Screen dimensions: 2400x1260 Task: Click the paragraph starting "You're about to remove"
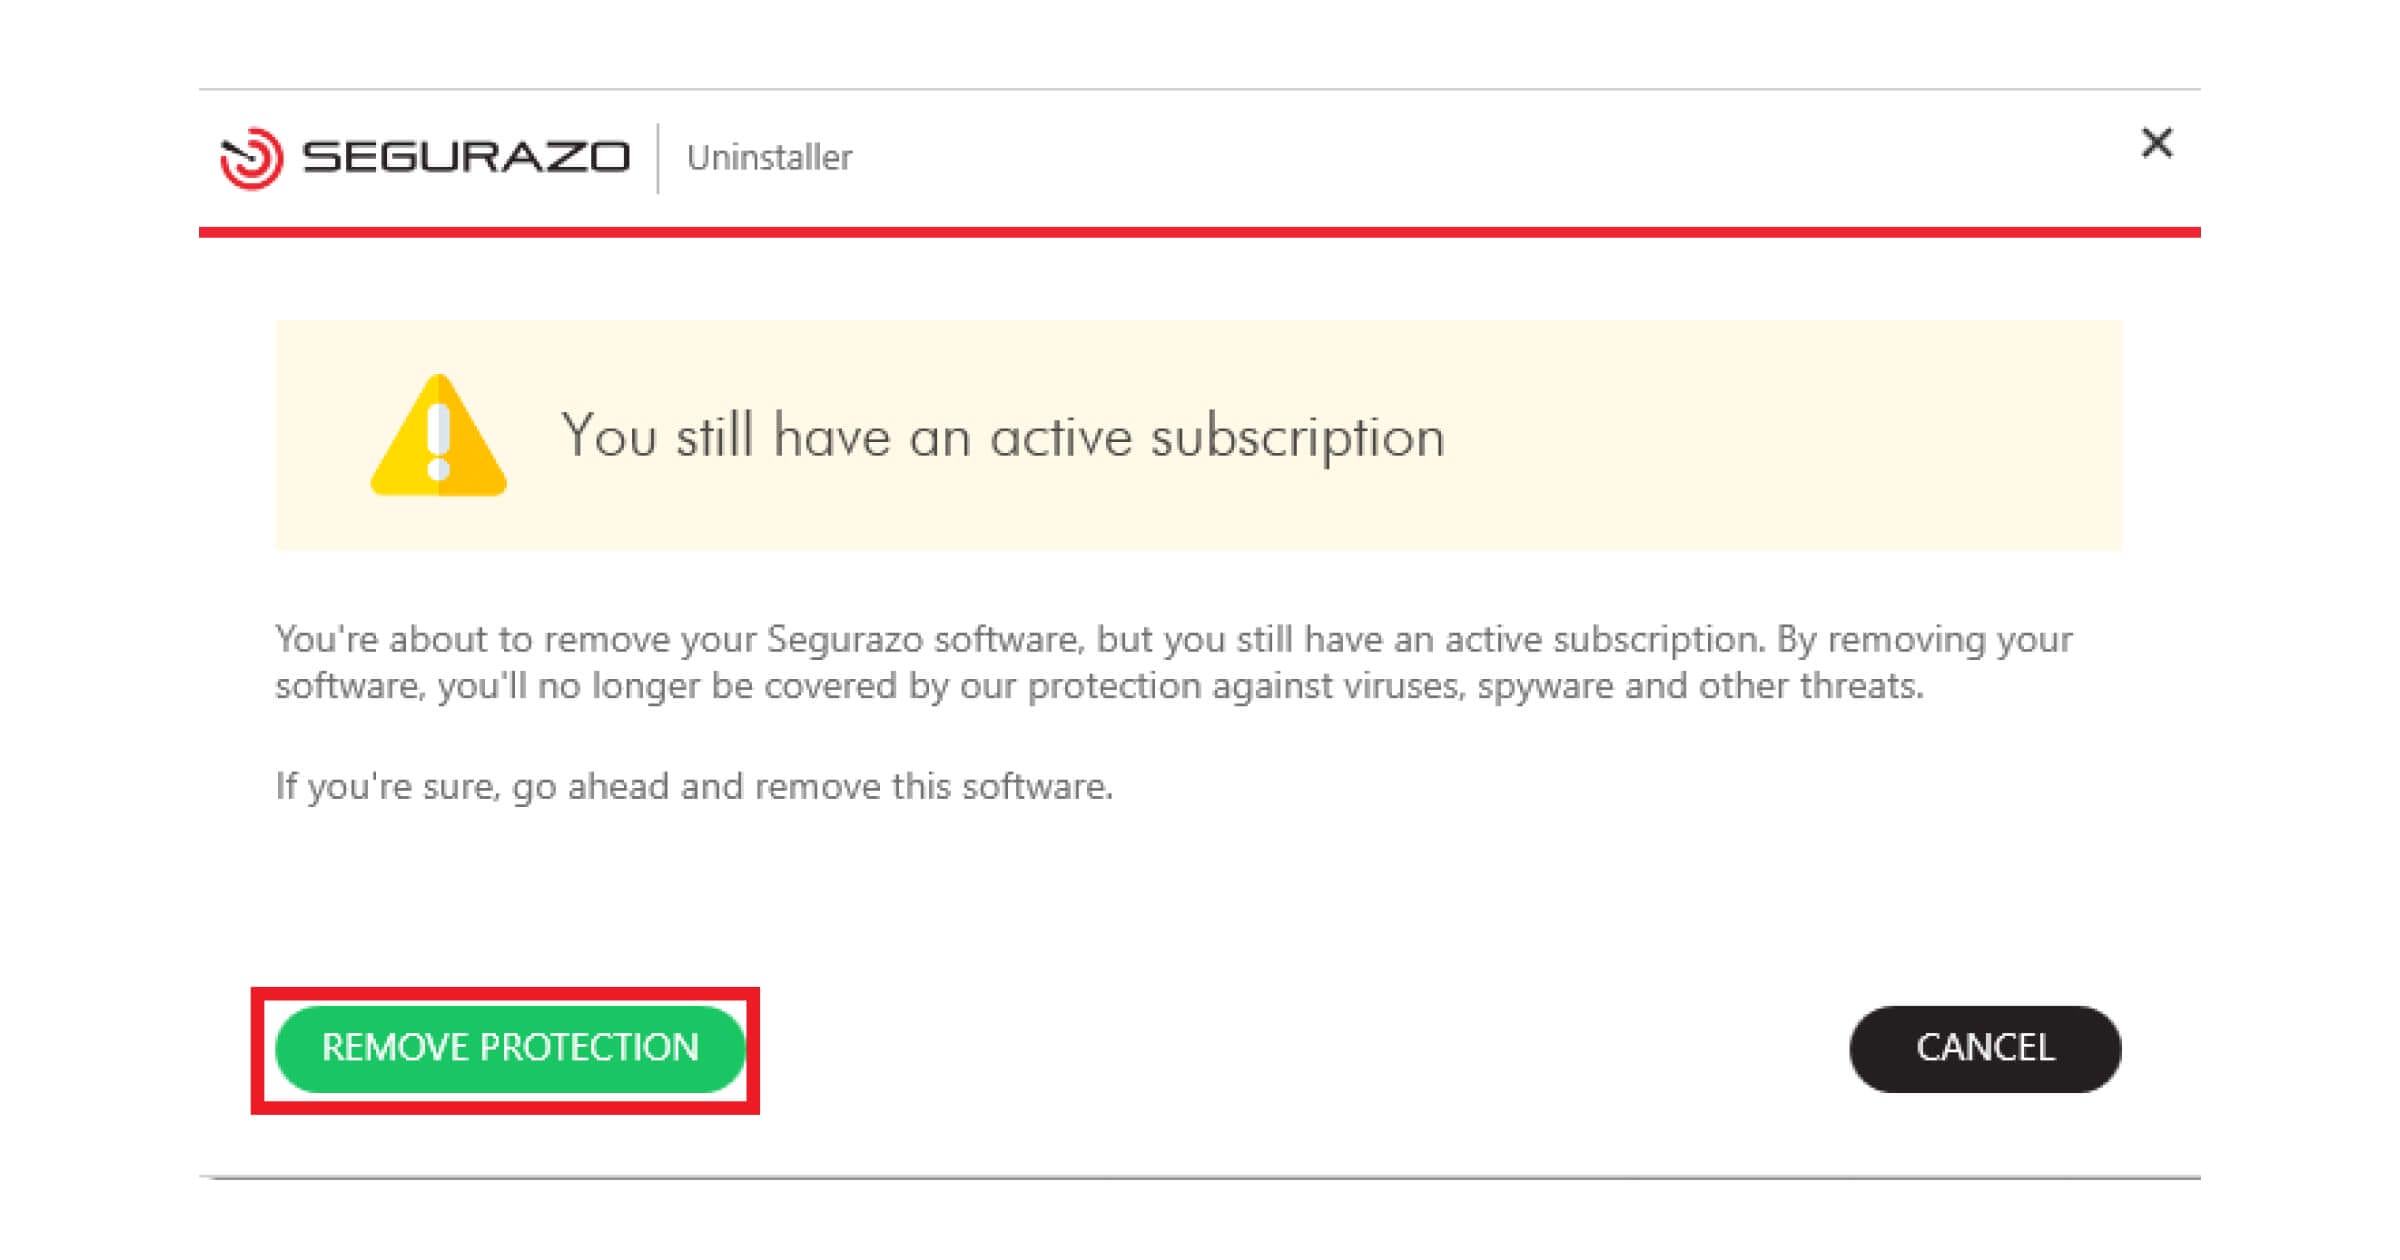1174,662
